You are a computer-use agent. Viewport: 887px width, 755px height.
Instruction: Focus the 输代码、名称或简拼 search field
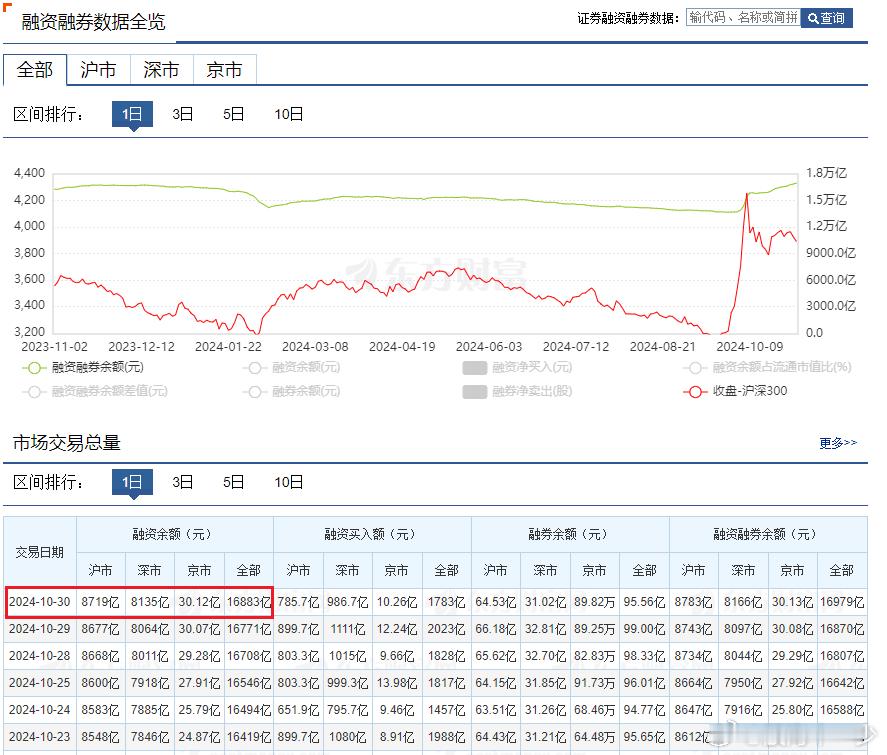point(743,18)
